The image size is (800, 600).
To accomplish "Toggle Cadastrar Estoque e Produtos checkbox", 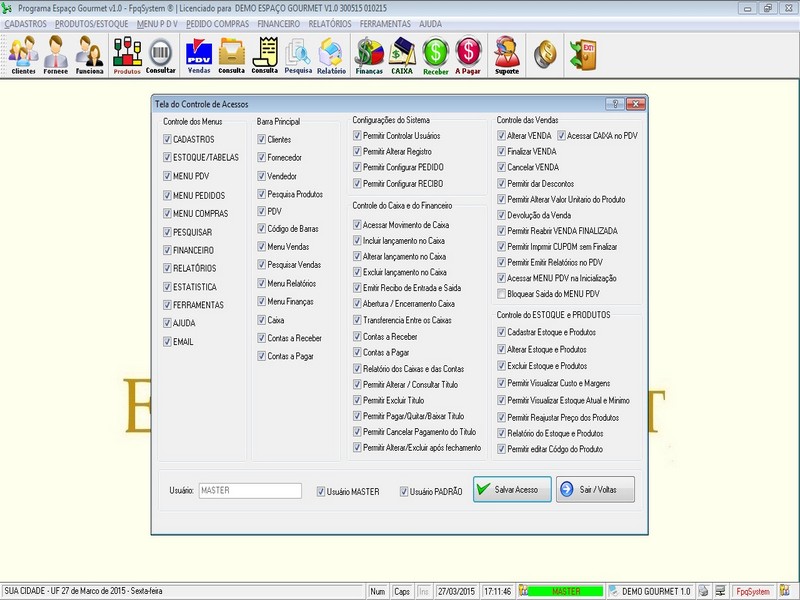I will click(502, 332).
